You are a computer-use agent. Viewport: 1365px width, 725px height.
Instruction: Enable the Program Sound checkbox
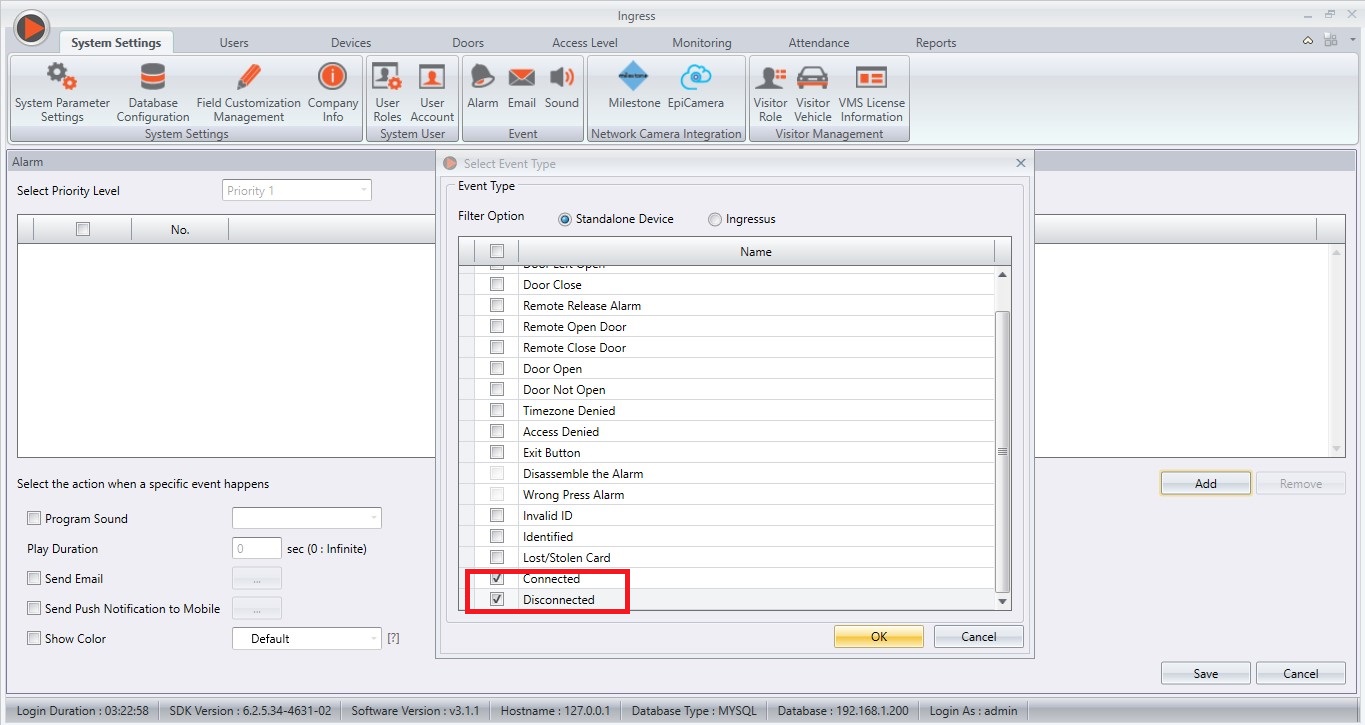click(x=34, y=519)
